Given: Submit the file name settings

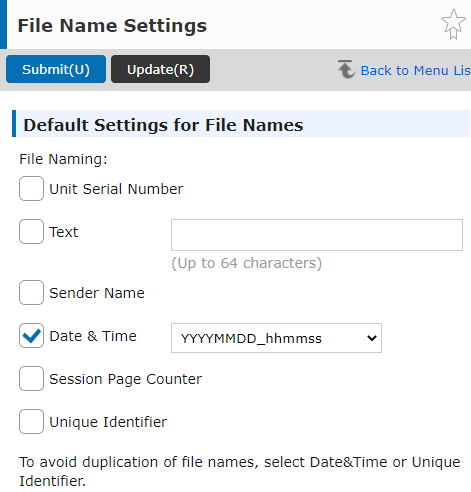Looking at the screenshot, I should pos(56,69).
